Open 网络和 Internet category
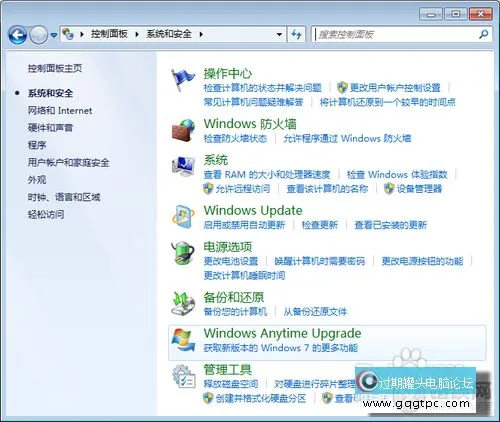 (60, 110)
